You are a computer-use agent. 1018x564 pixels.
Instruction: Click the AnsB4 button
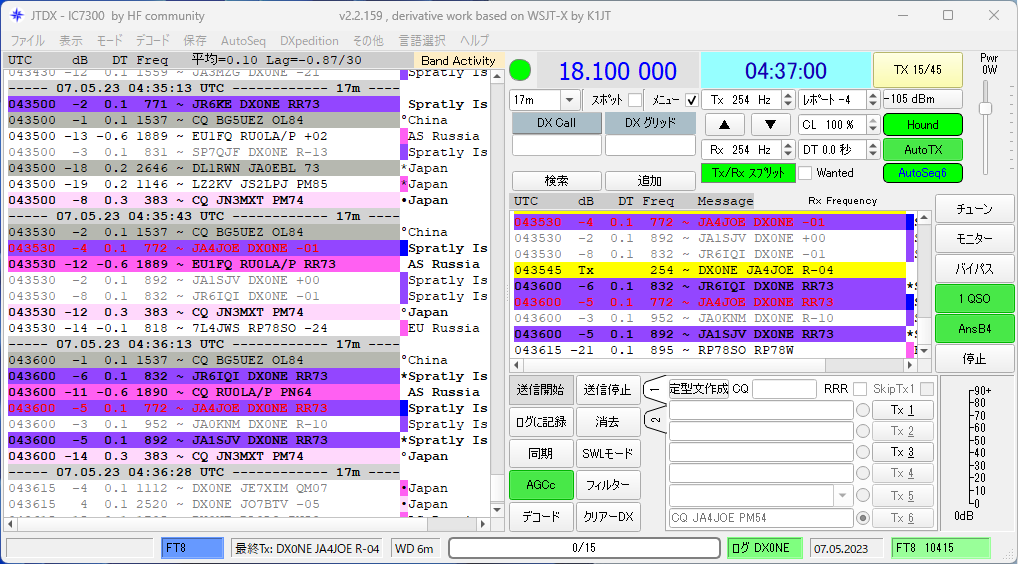(x=974, y=329)
